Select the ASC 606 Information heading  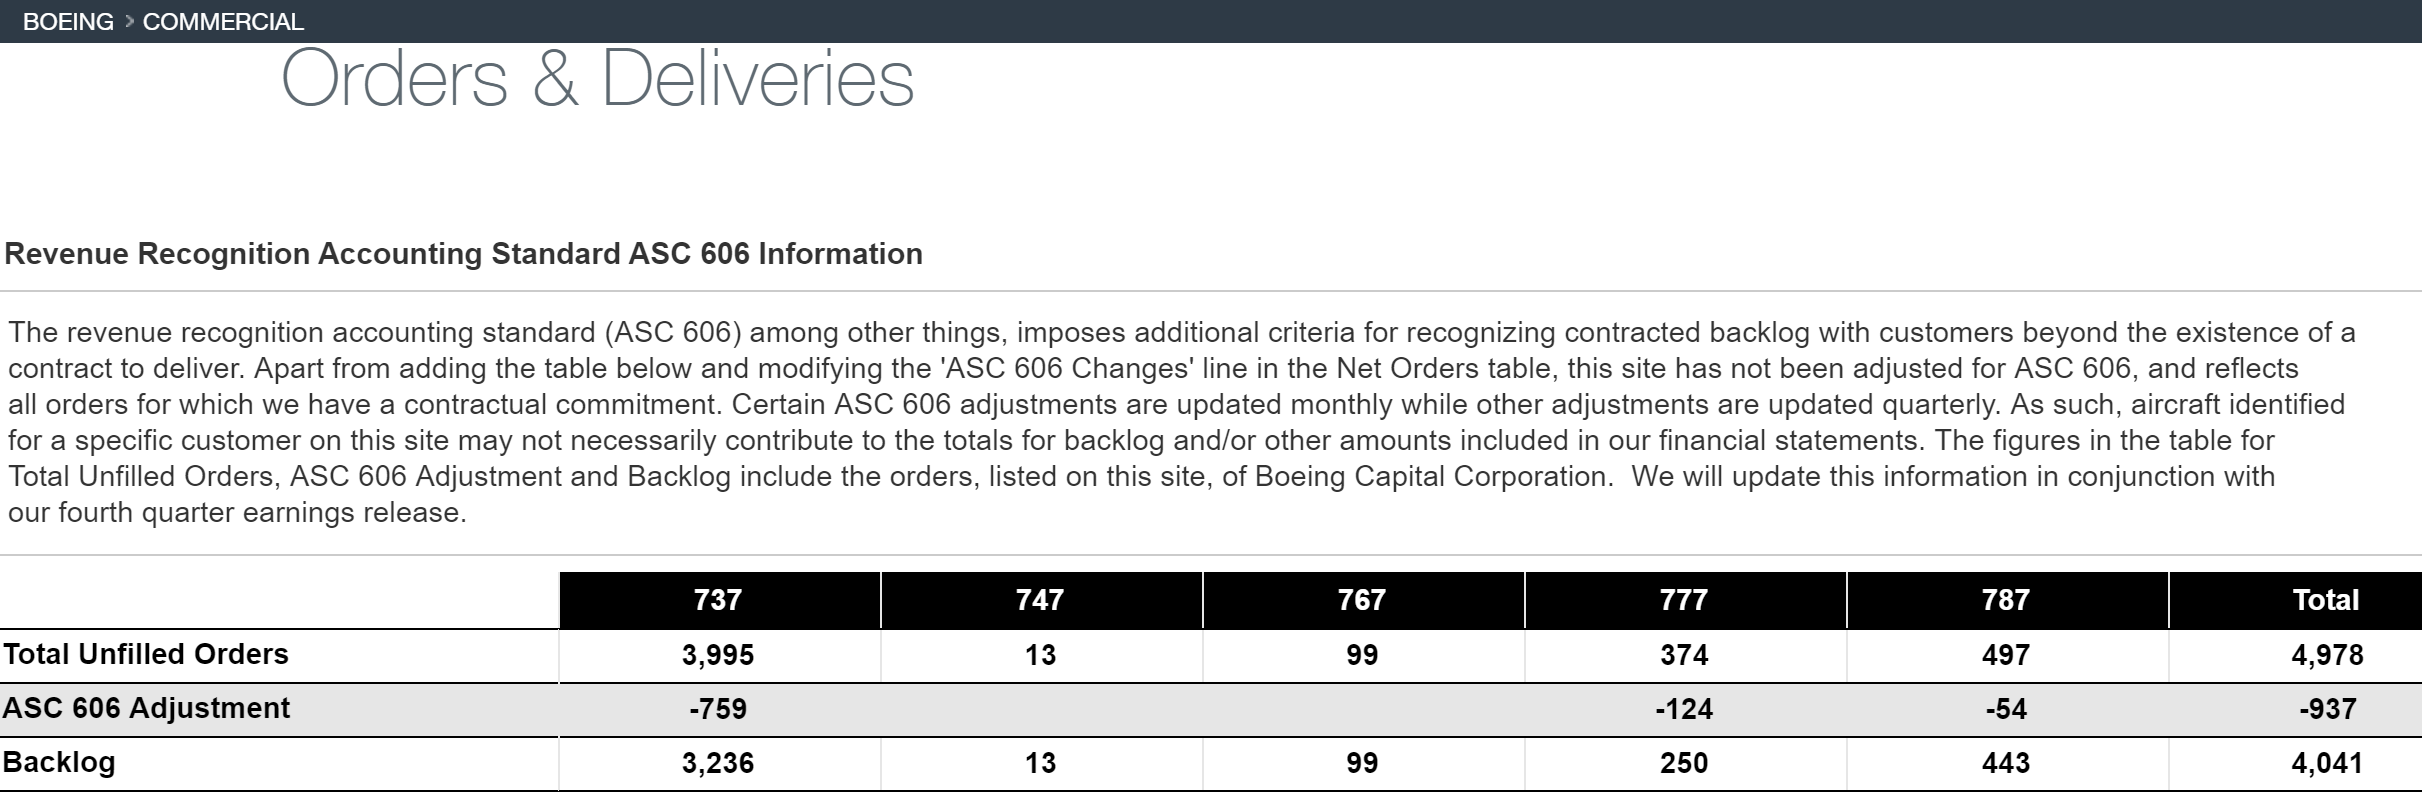463,254
